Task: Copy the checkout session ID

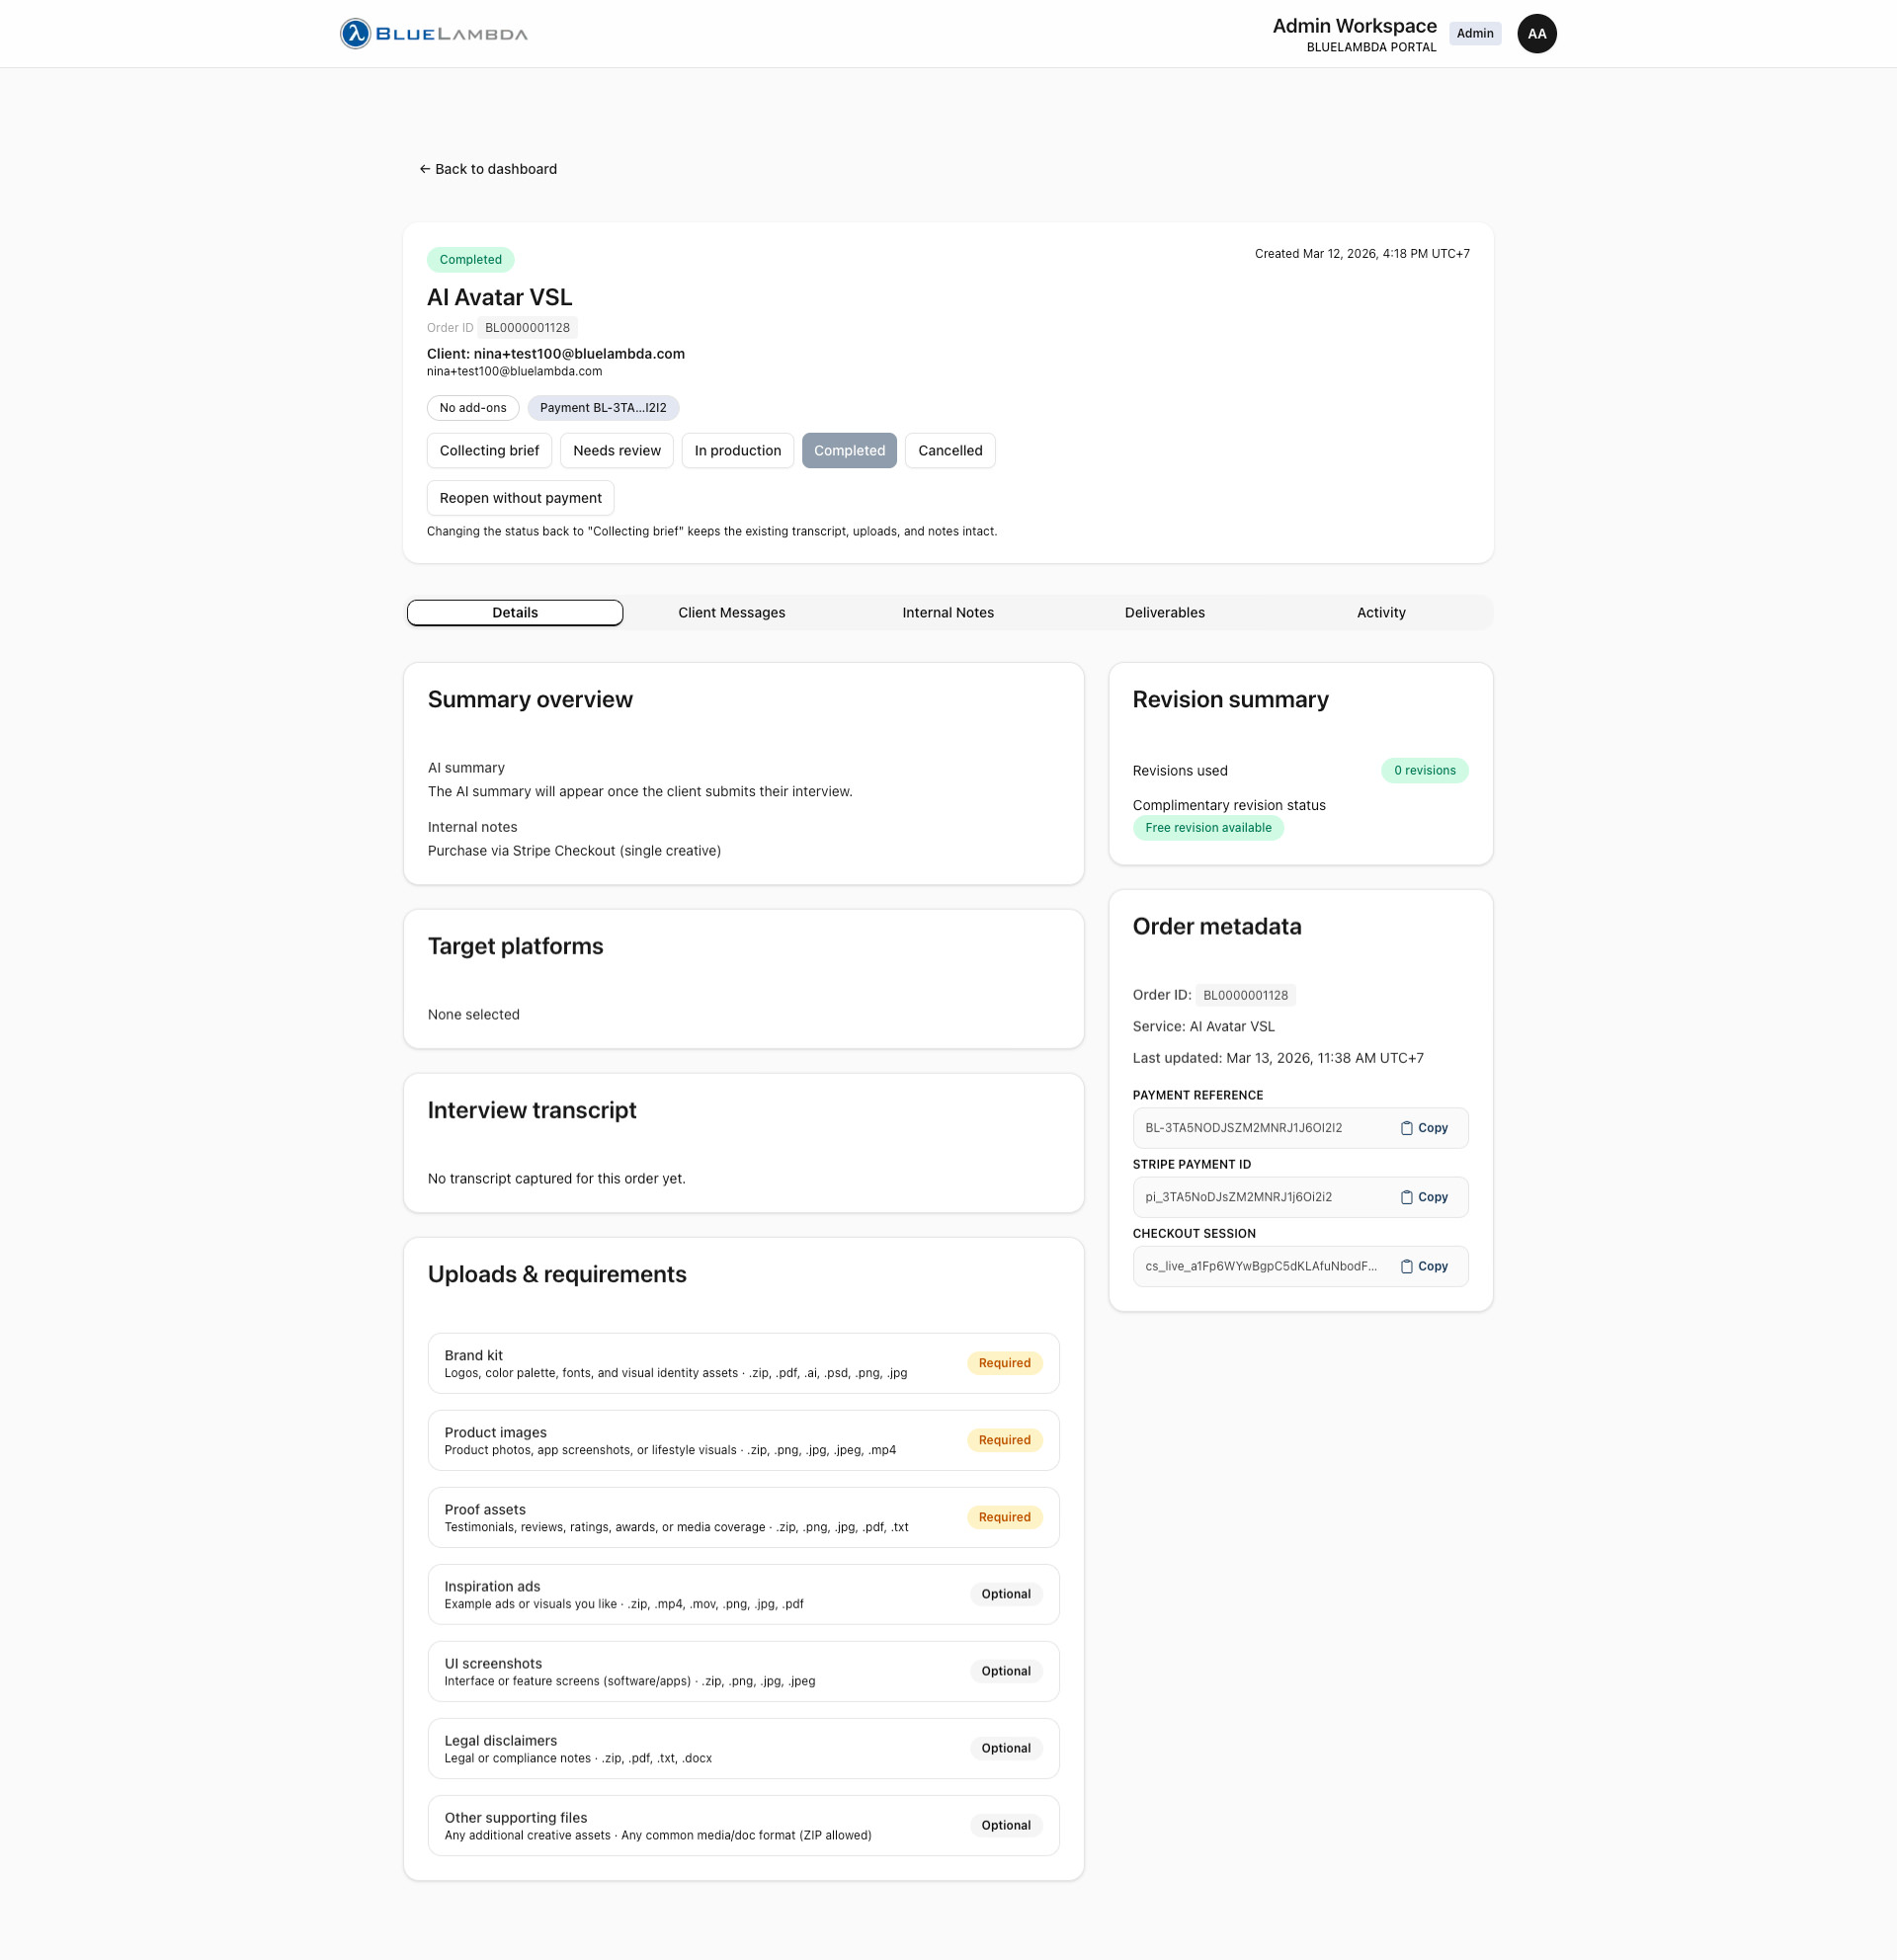Action: 1425,1266
